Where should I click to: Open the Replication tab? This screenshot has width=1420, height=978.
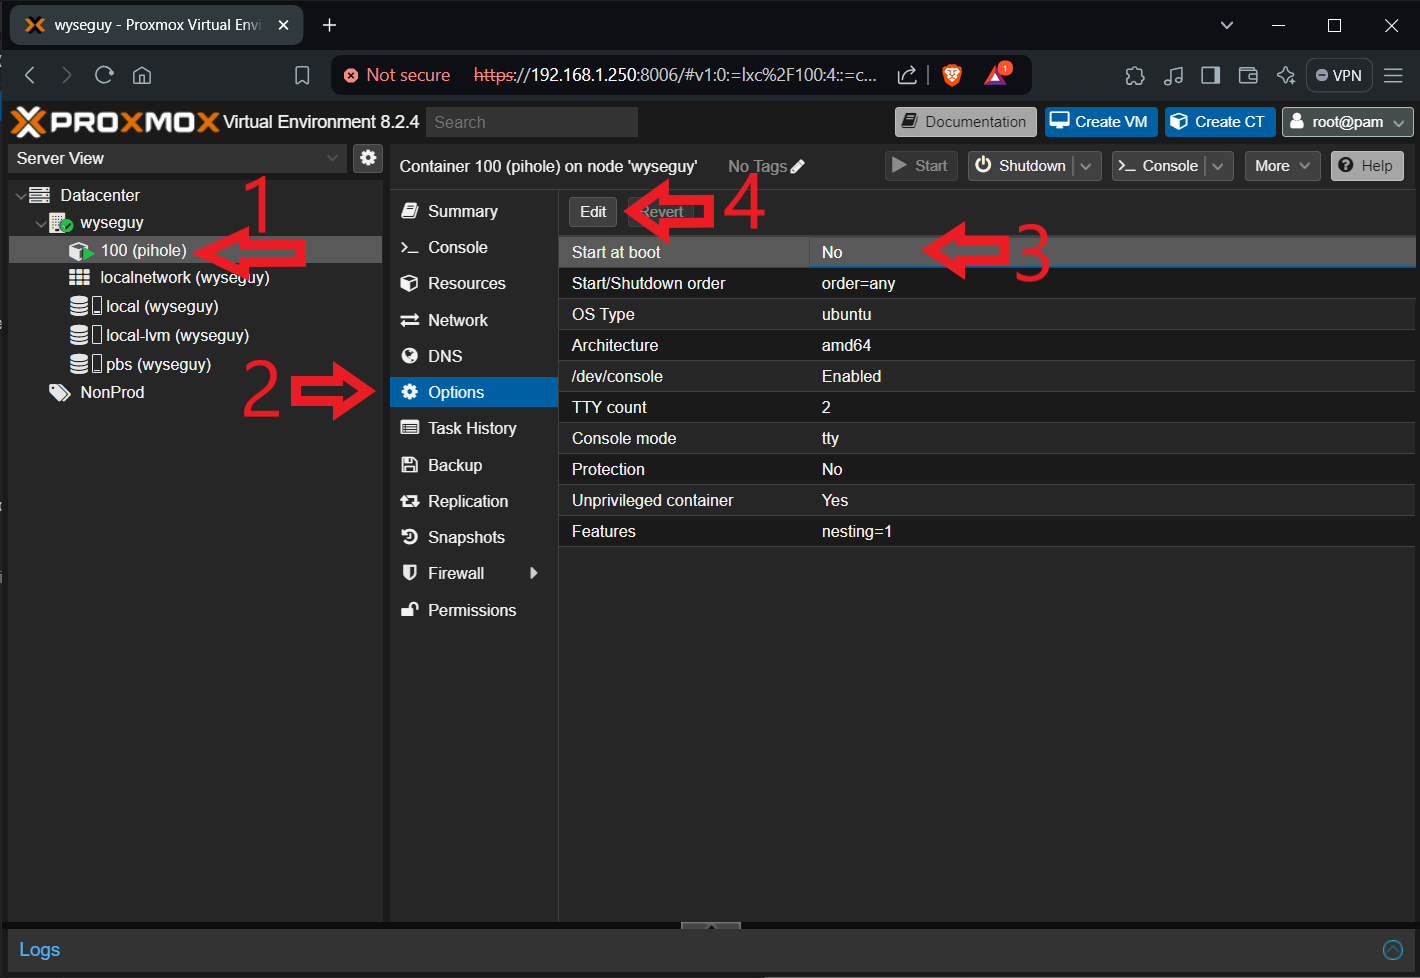tap(473, 501)
